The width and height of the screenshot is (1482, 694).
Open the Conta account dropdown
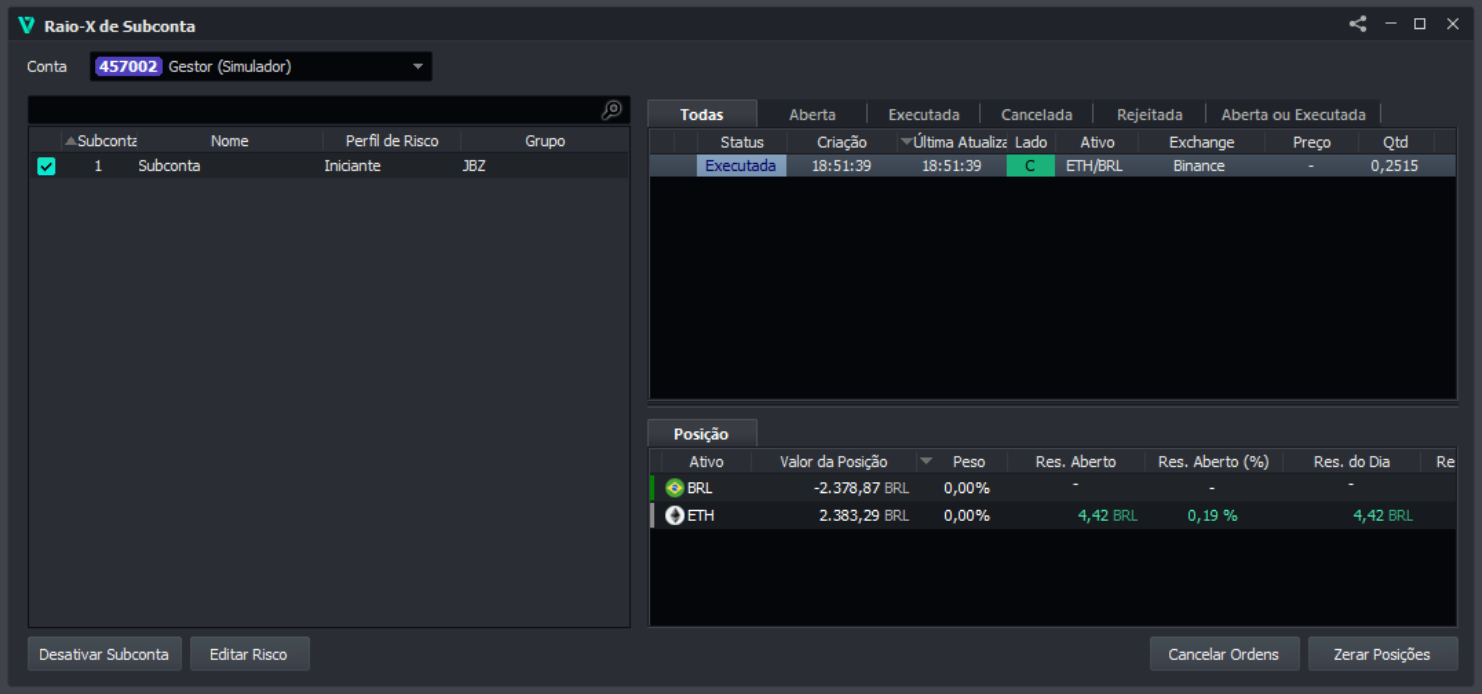click(418, 67)
